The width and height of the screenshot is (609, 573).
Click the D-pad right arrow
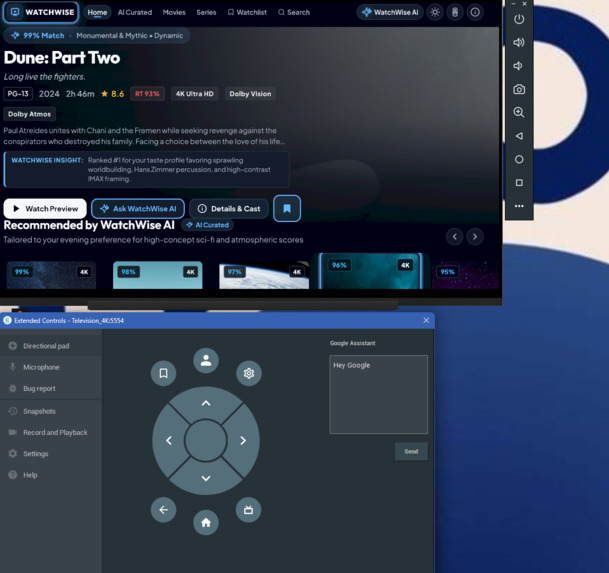coord(243,441)
